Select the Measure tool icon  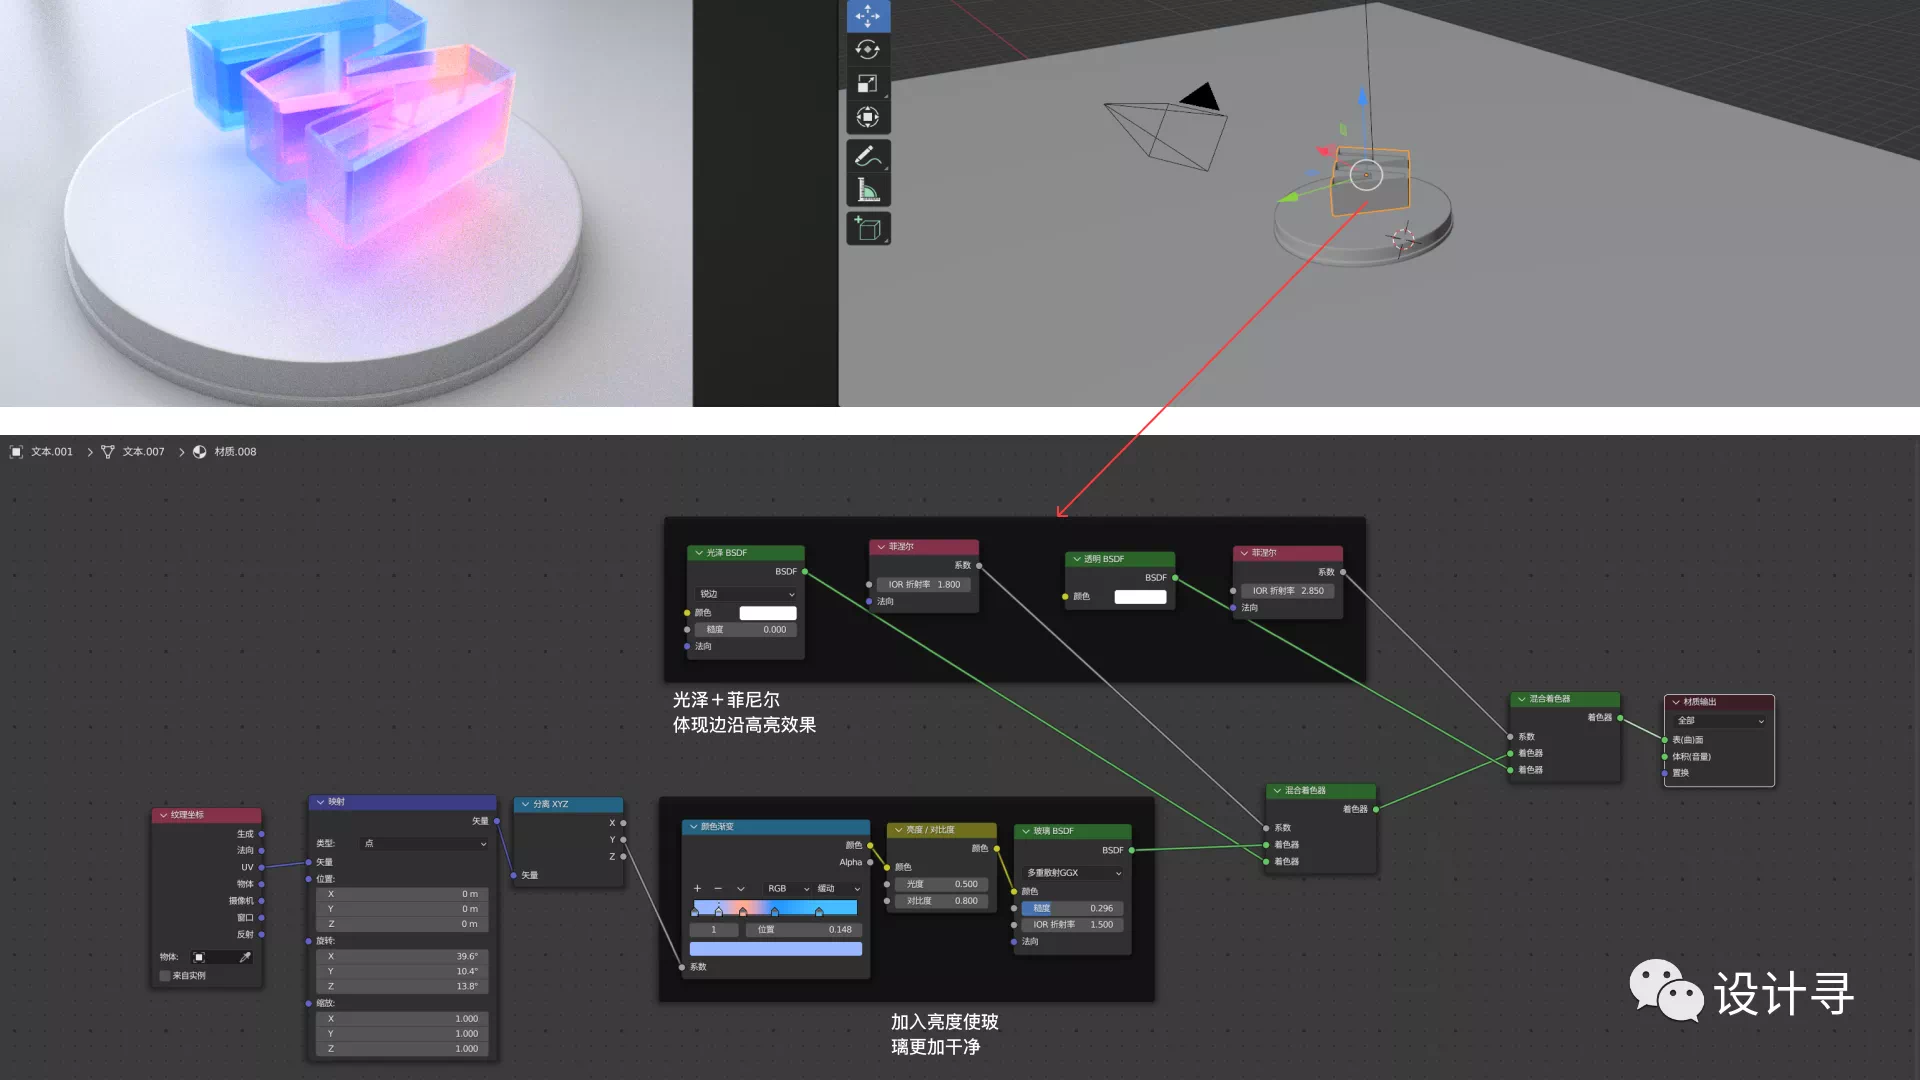pyautogui.click(x=867, y=190)
